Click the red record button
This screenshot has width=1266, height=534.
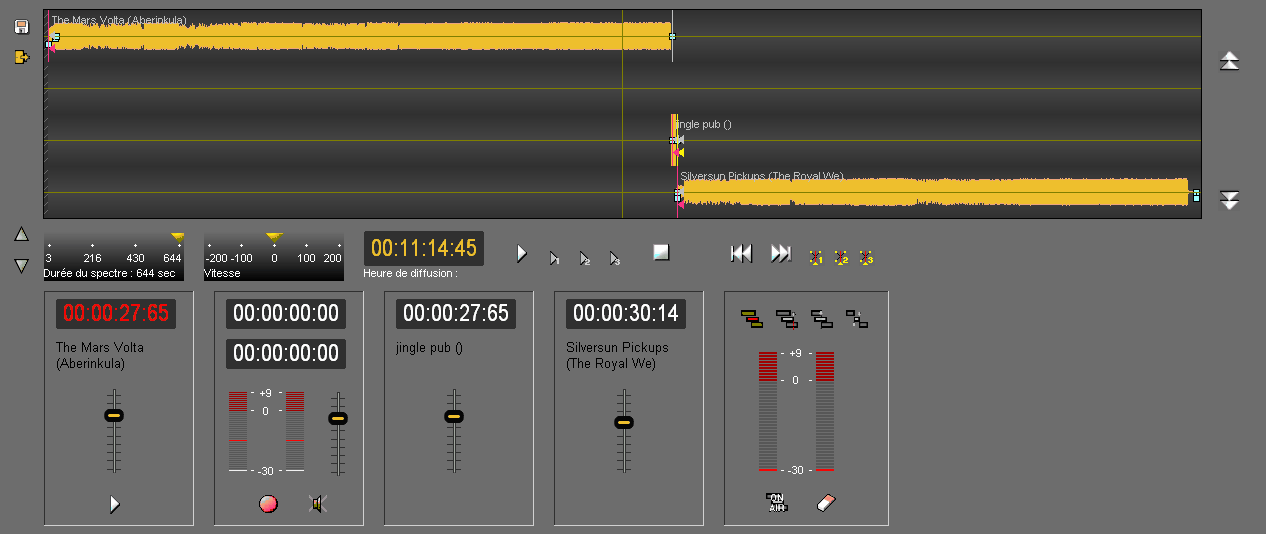click(268, 504)
